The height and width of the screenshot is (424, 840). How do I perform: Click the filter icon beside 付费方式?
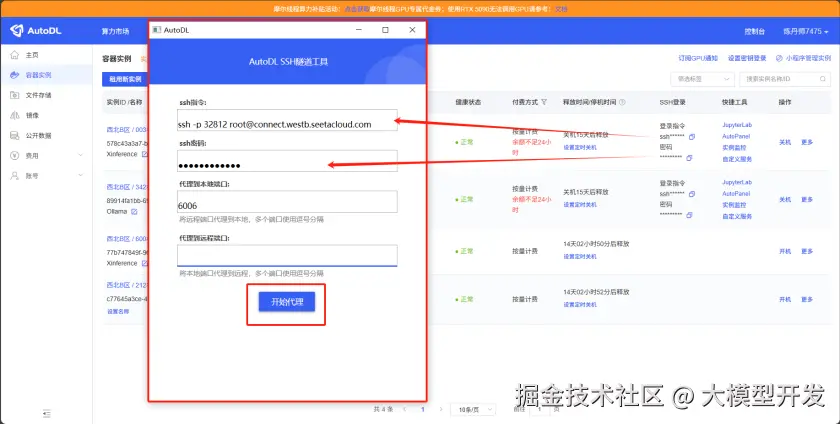(544, 102)
